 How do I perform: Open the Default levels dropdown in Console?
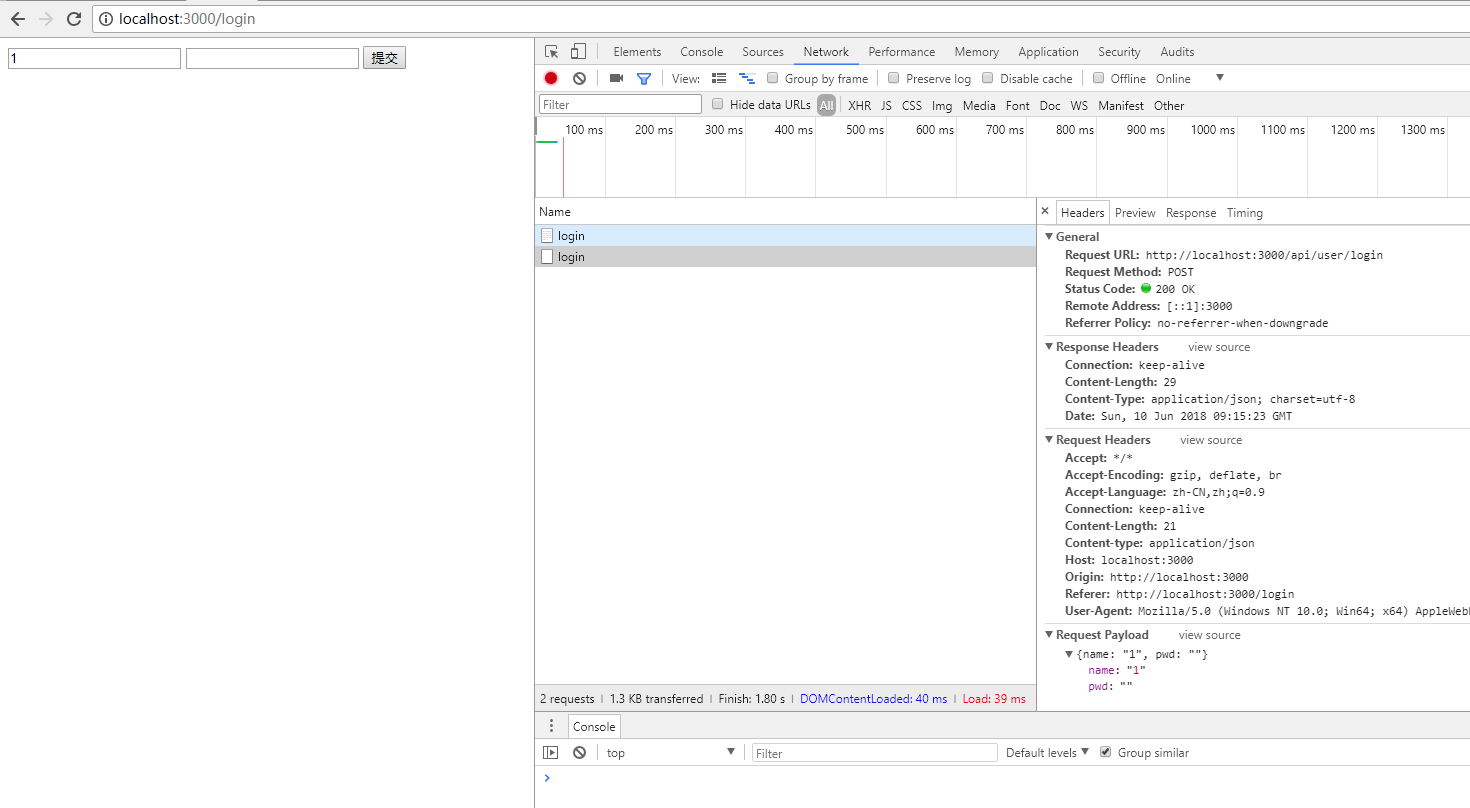[x=1047, y=753]
